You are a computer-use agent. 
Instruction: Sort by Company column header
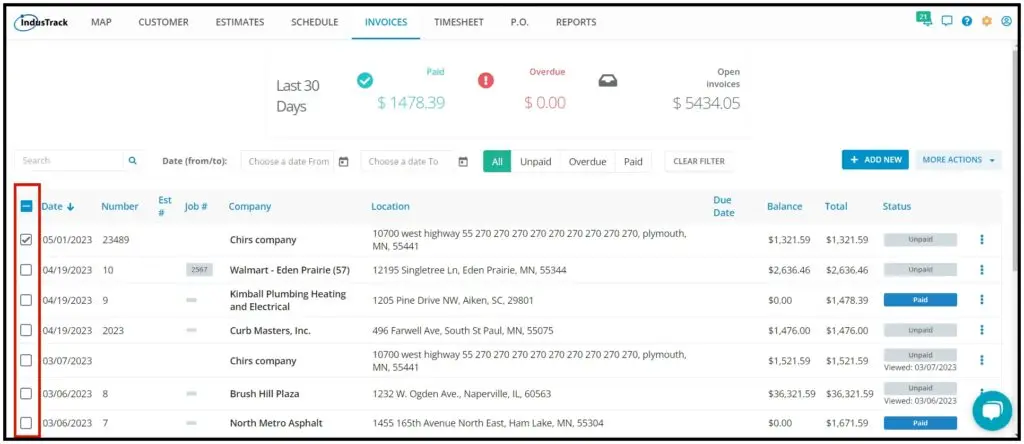pos(249,206)
